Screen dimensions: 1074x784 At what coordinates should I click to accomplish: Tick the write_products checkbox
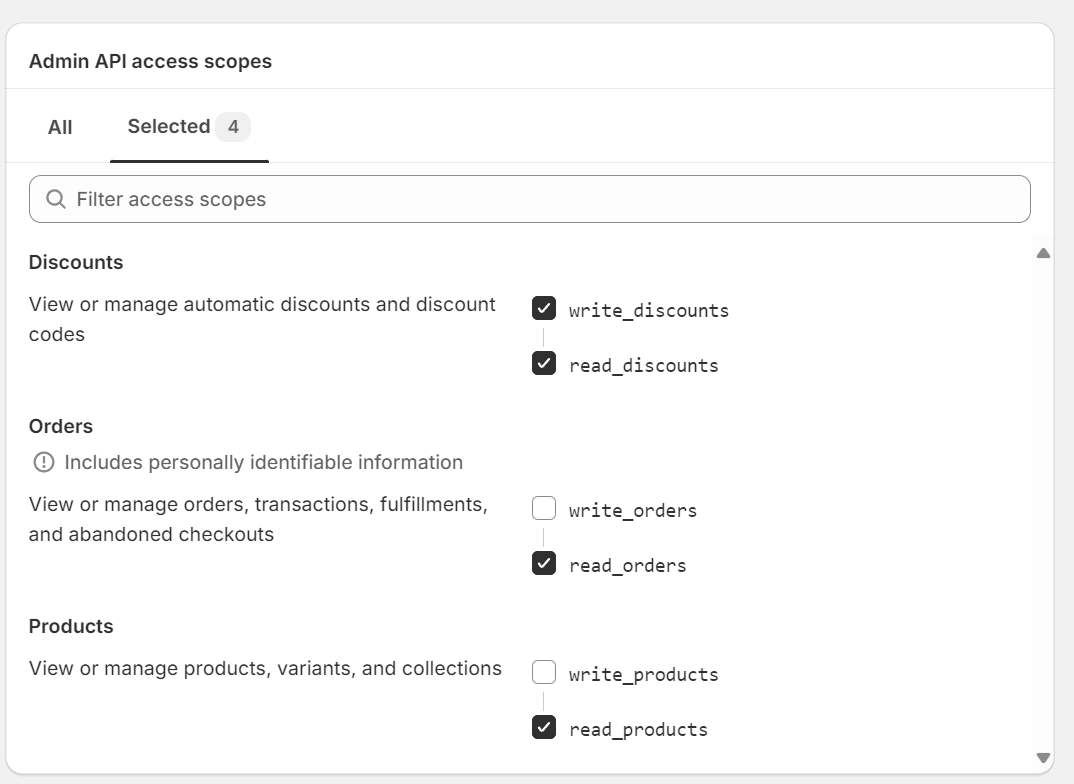[544, 673]
